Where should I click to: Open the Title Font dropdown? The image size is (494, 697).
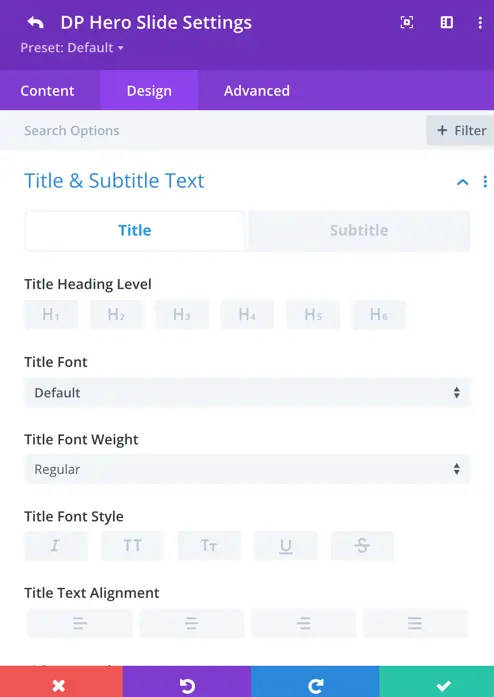point(247,393)
